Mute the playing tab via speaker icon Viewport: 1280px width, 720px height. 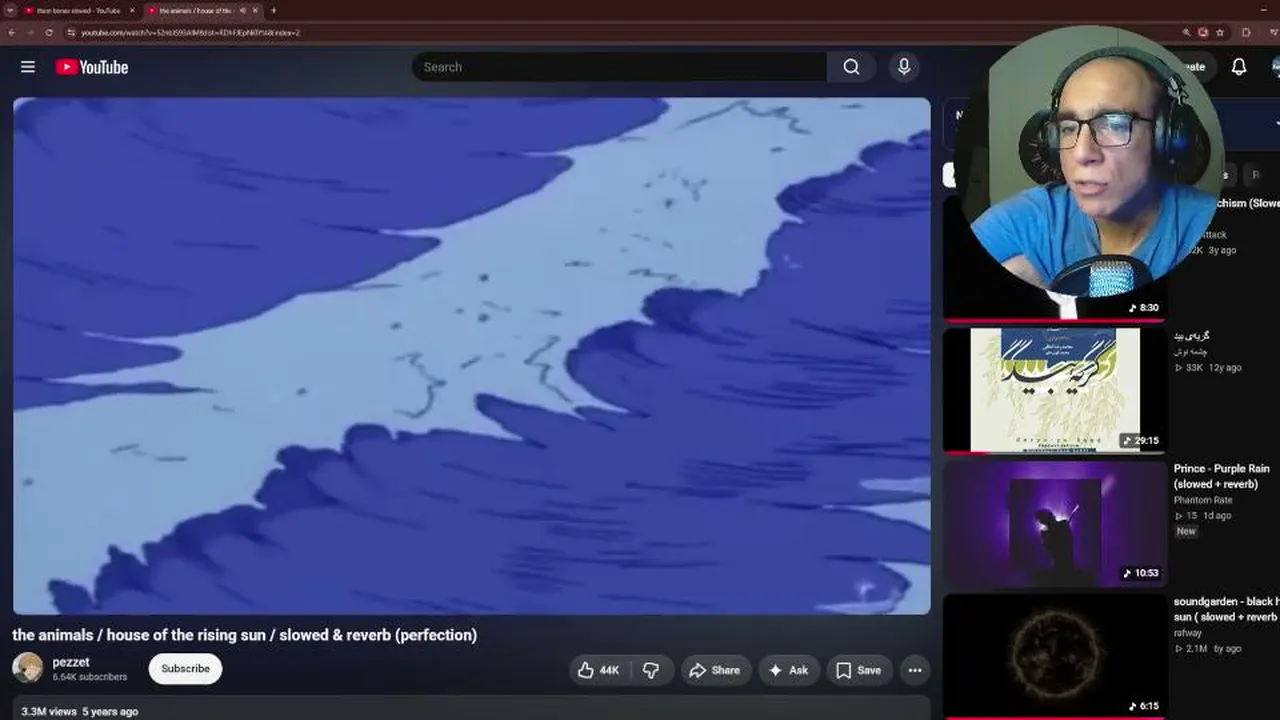point(242,10)
